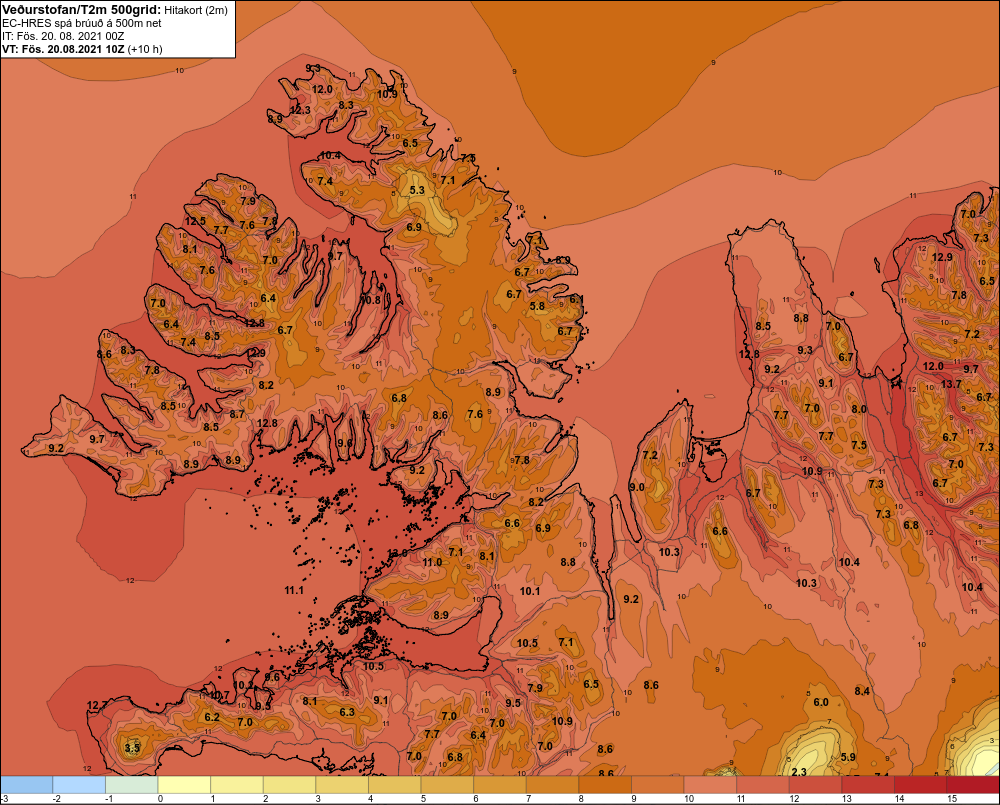Click the legend scale label '-3'
The image size is (1000, 805).
[x=4, y=799]
